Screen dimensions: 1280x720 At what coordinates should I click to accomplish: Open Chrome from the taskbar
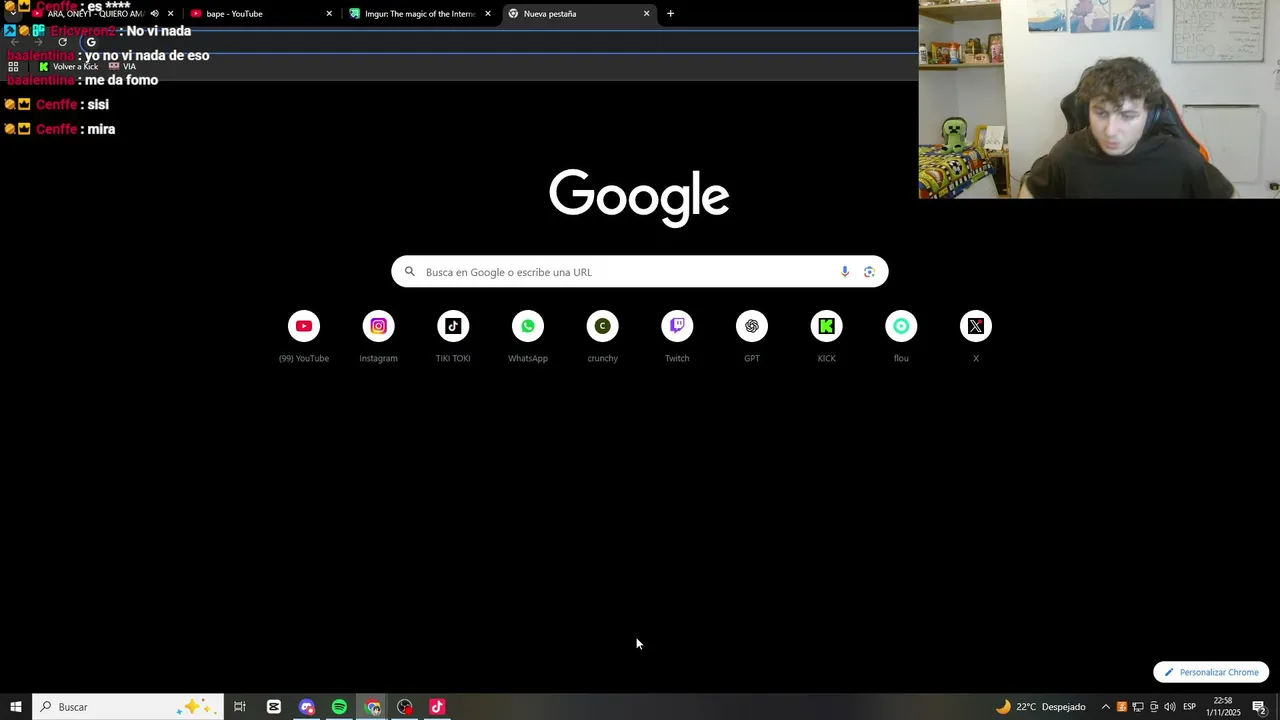pyautogui.click(x=372, y=707)
